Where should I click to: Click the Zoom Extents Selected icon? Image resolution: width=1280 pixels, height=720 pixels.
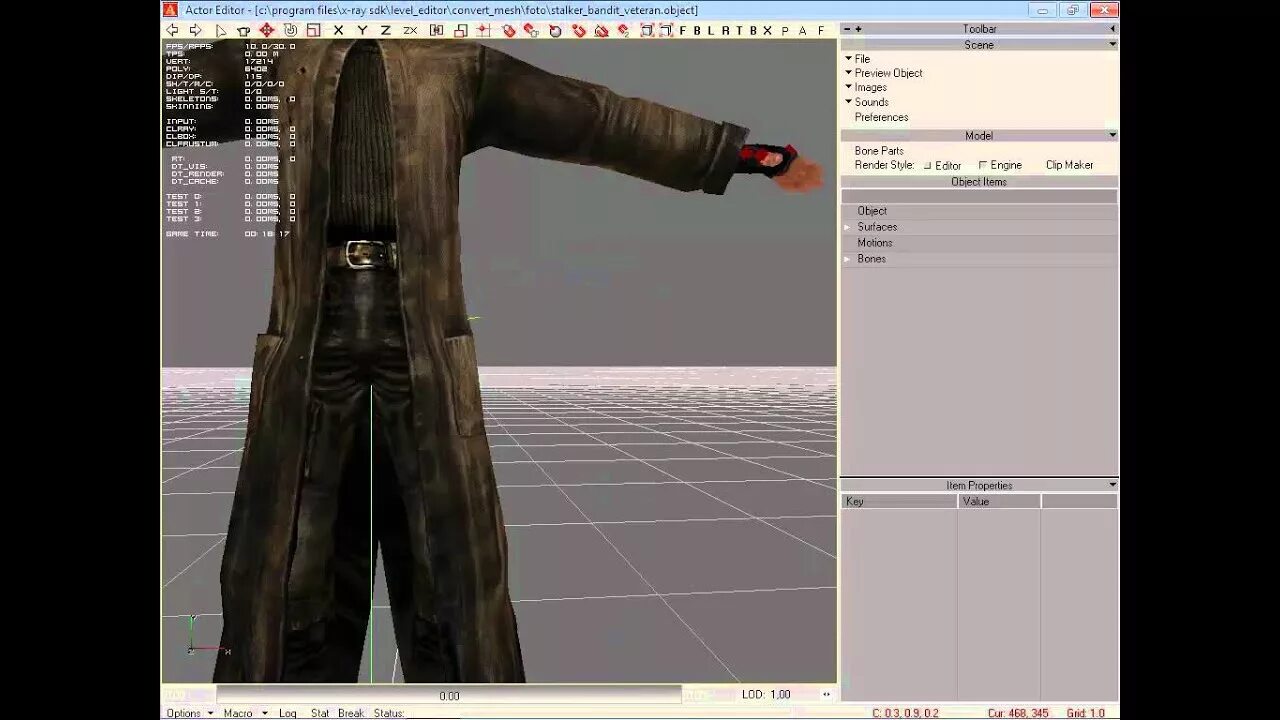click(x=666, y=30)
